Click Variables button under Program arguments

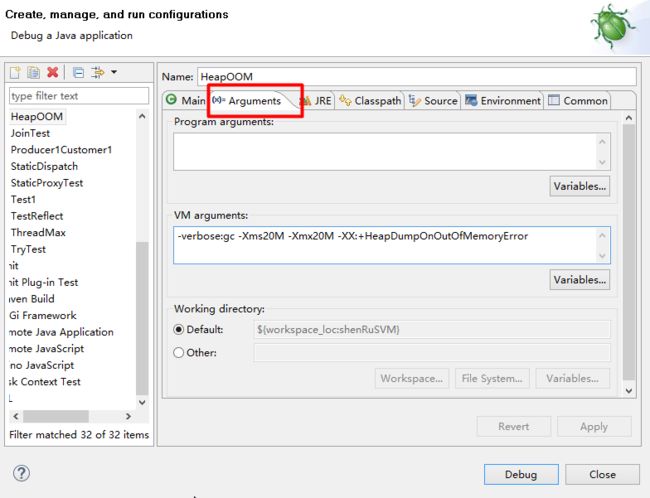tap(580, 187)
